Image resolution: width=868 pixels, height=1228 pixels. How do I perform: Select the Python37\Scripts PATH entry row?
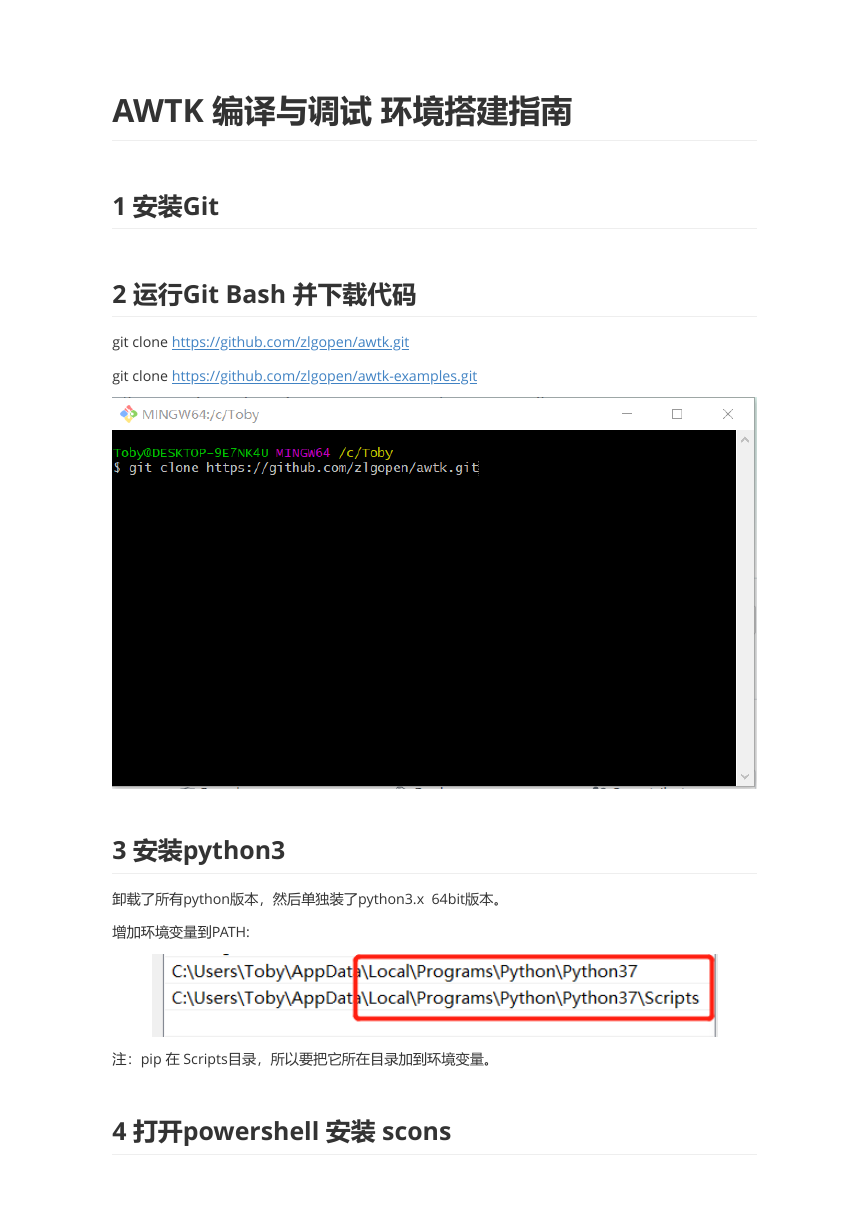point(435,998)
